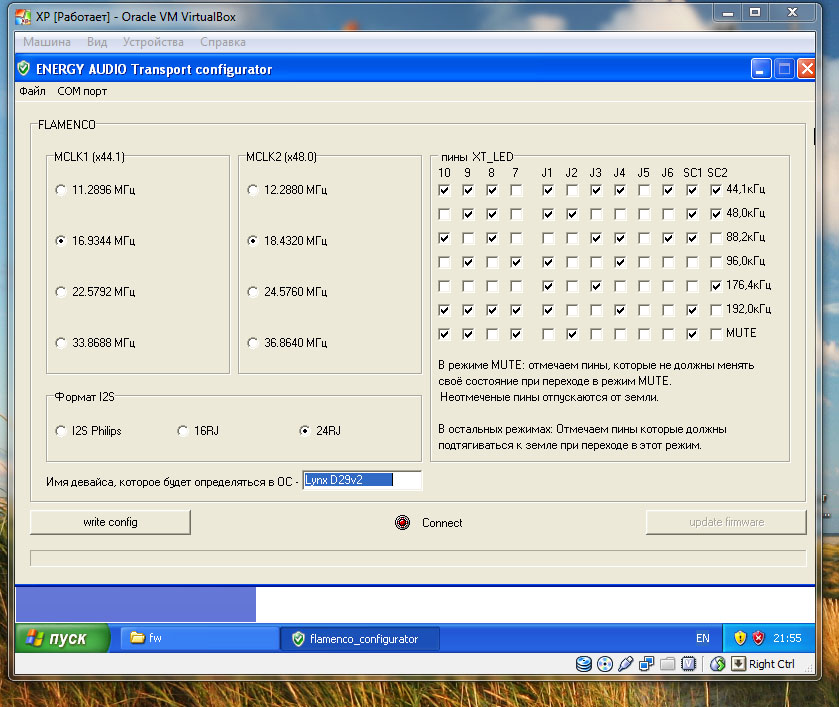Toggle SC2 checkbox in MUTE row
Image resolution: width=839 pixels, height=707 pixels.
point(716,334)
